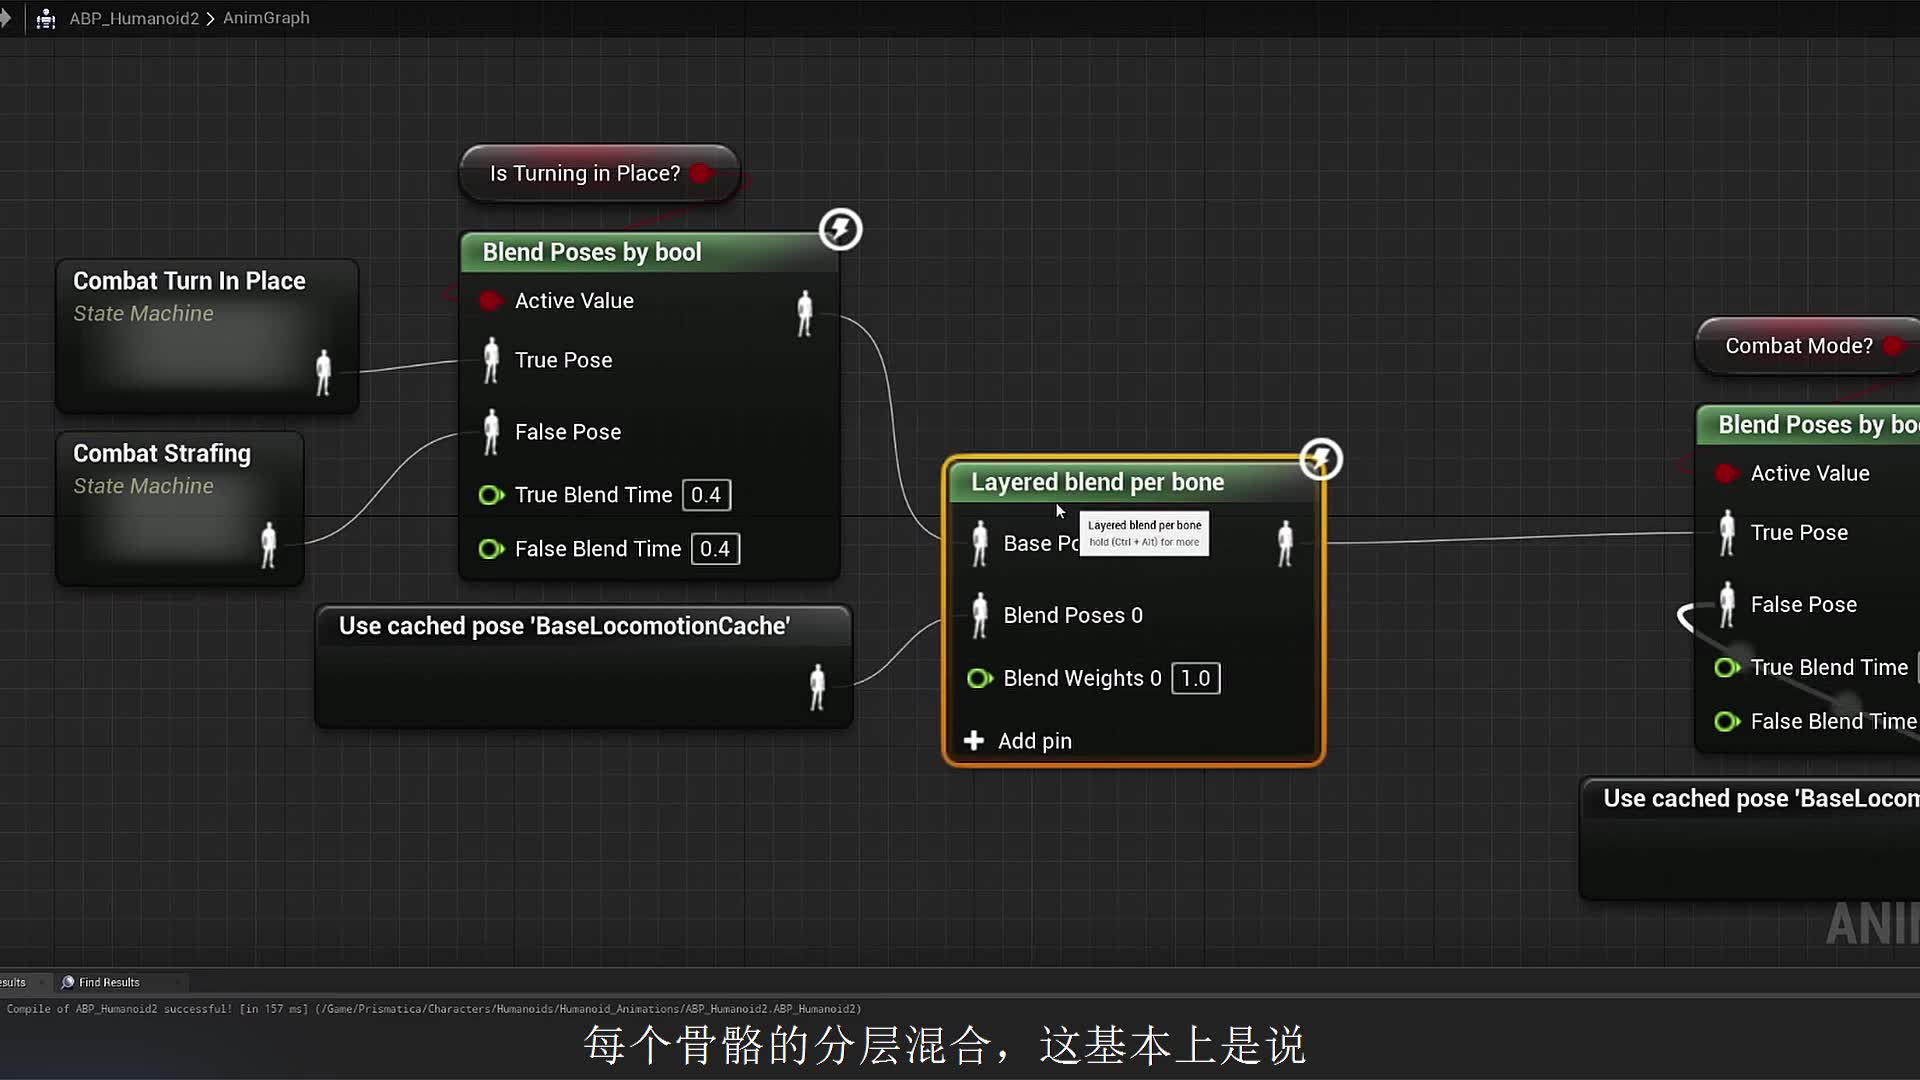Edit the True Blend Time value field showing 0.4
Screen dimensions: 1920x1080
[705, 494]
